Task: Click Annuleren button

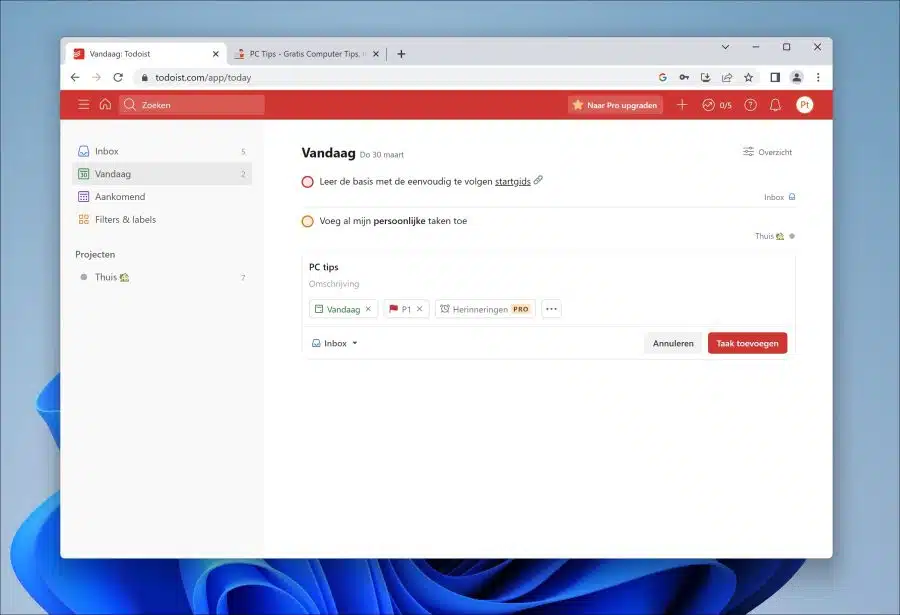Action: 673,343
